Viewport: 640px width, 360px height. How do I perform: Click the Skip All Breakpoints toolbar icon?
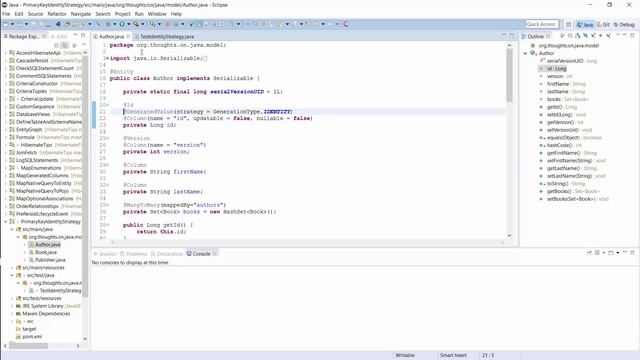(98, 24)
